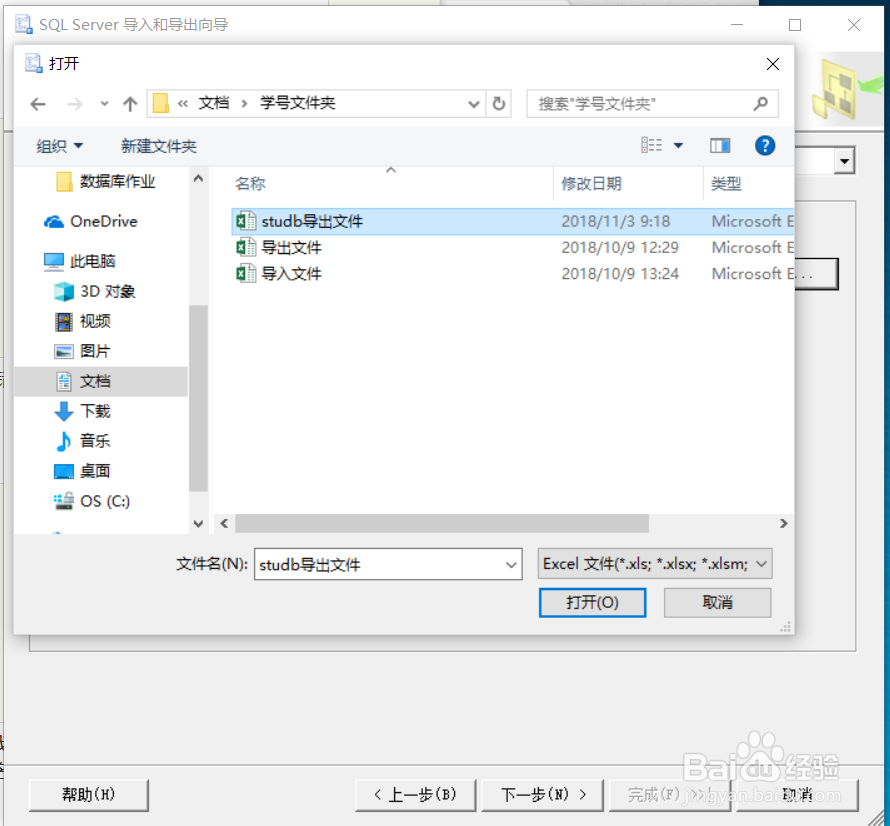The image size is (890, 826).
Task: Click 取消 in the open dialog
Action: (x=717, y=602)
